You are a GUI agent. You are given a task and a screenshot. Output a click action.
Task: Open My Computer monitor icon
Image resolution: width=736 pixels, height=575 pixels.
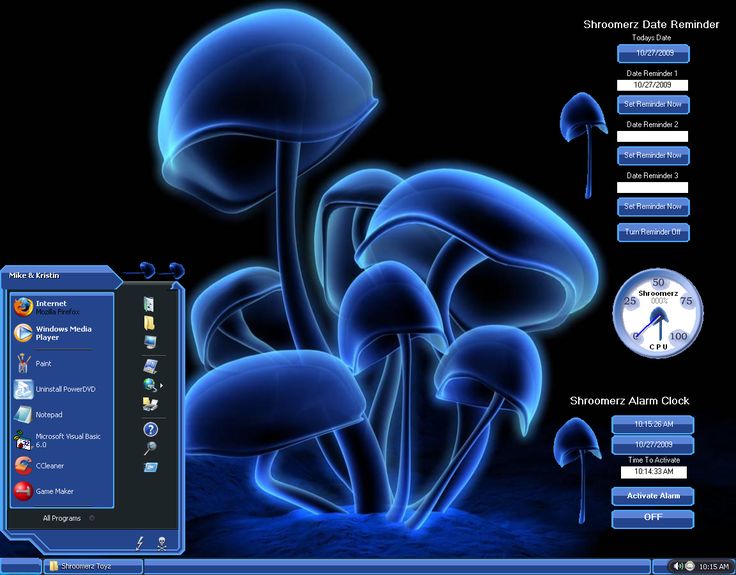[150, 341]
